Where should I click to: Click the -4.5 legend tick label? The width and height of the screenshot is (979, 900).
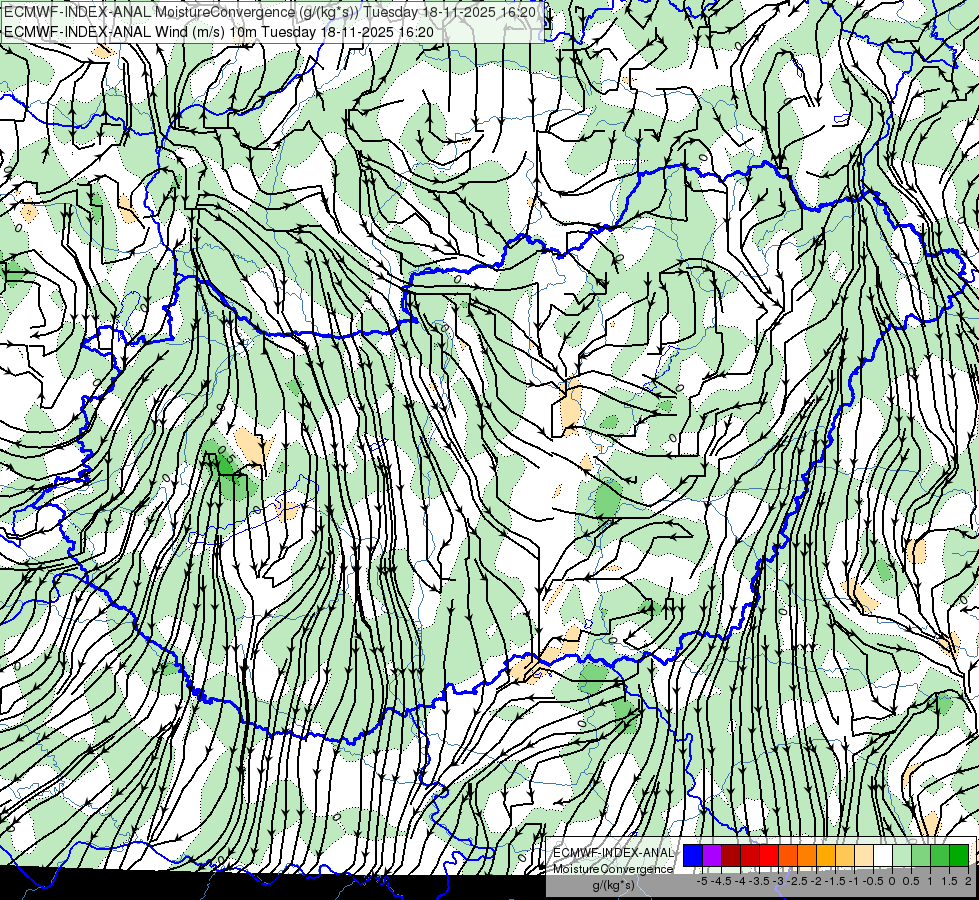pos(721,881)
